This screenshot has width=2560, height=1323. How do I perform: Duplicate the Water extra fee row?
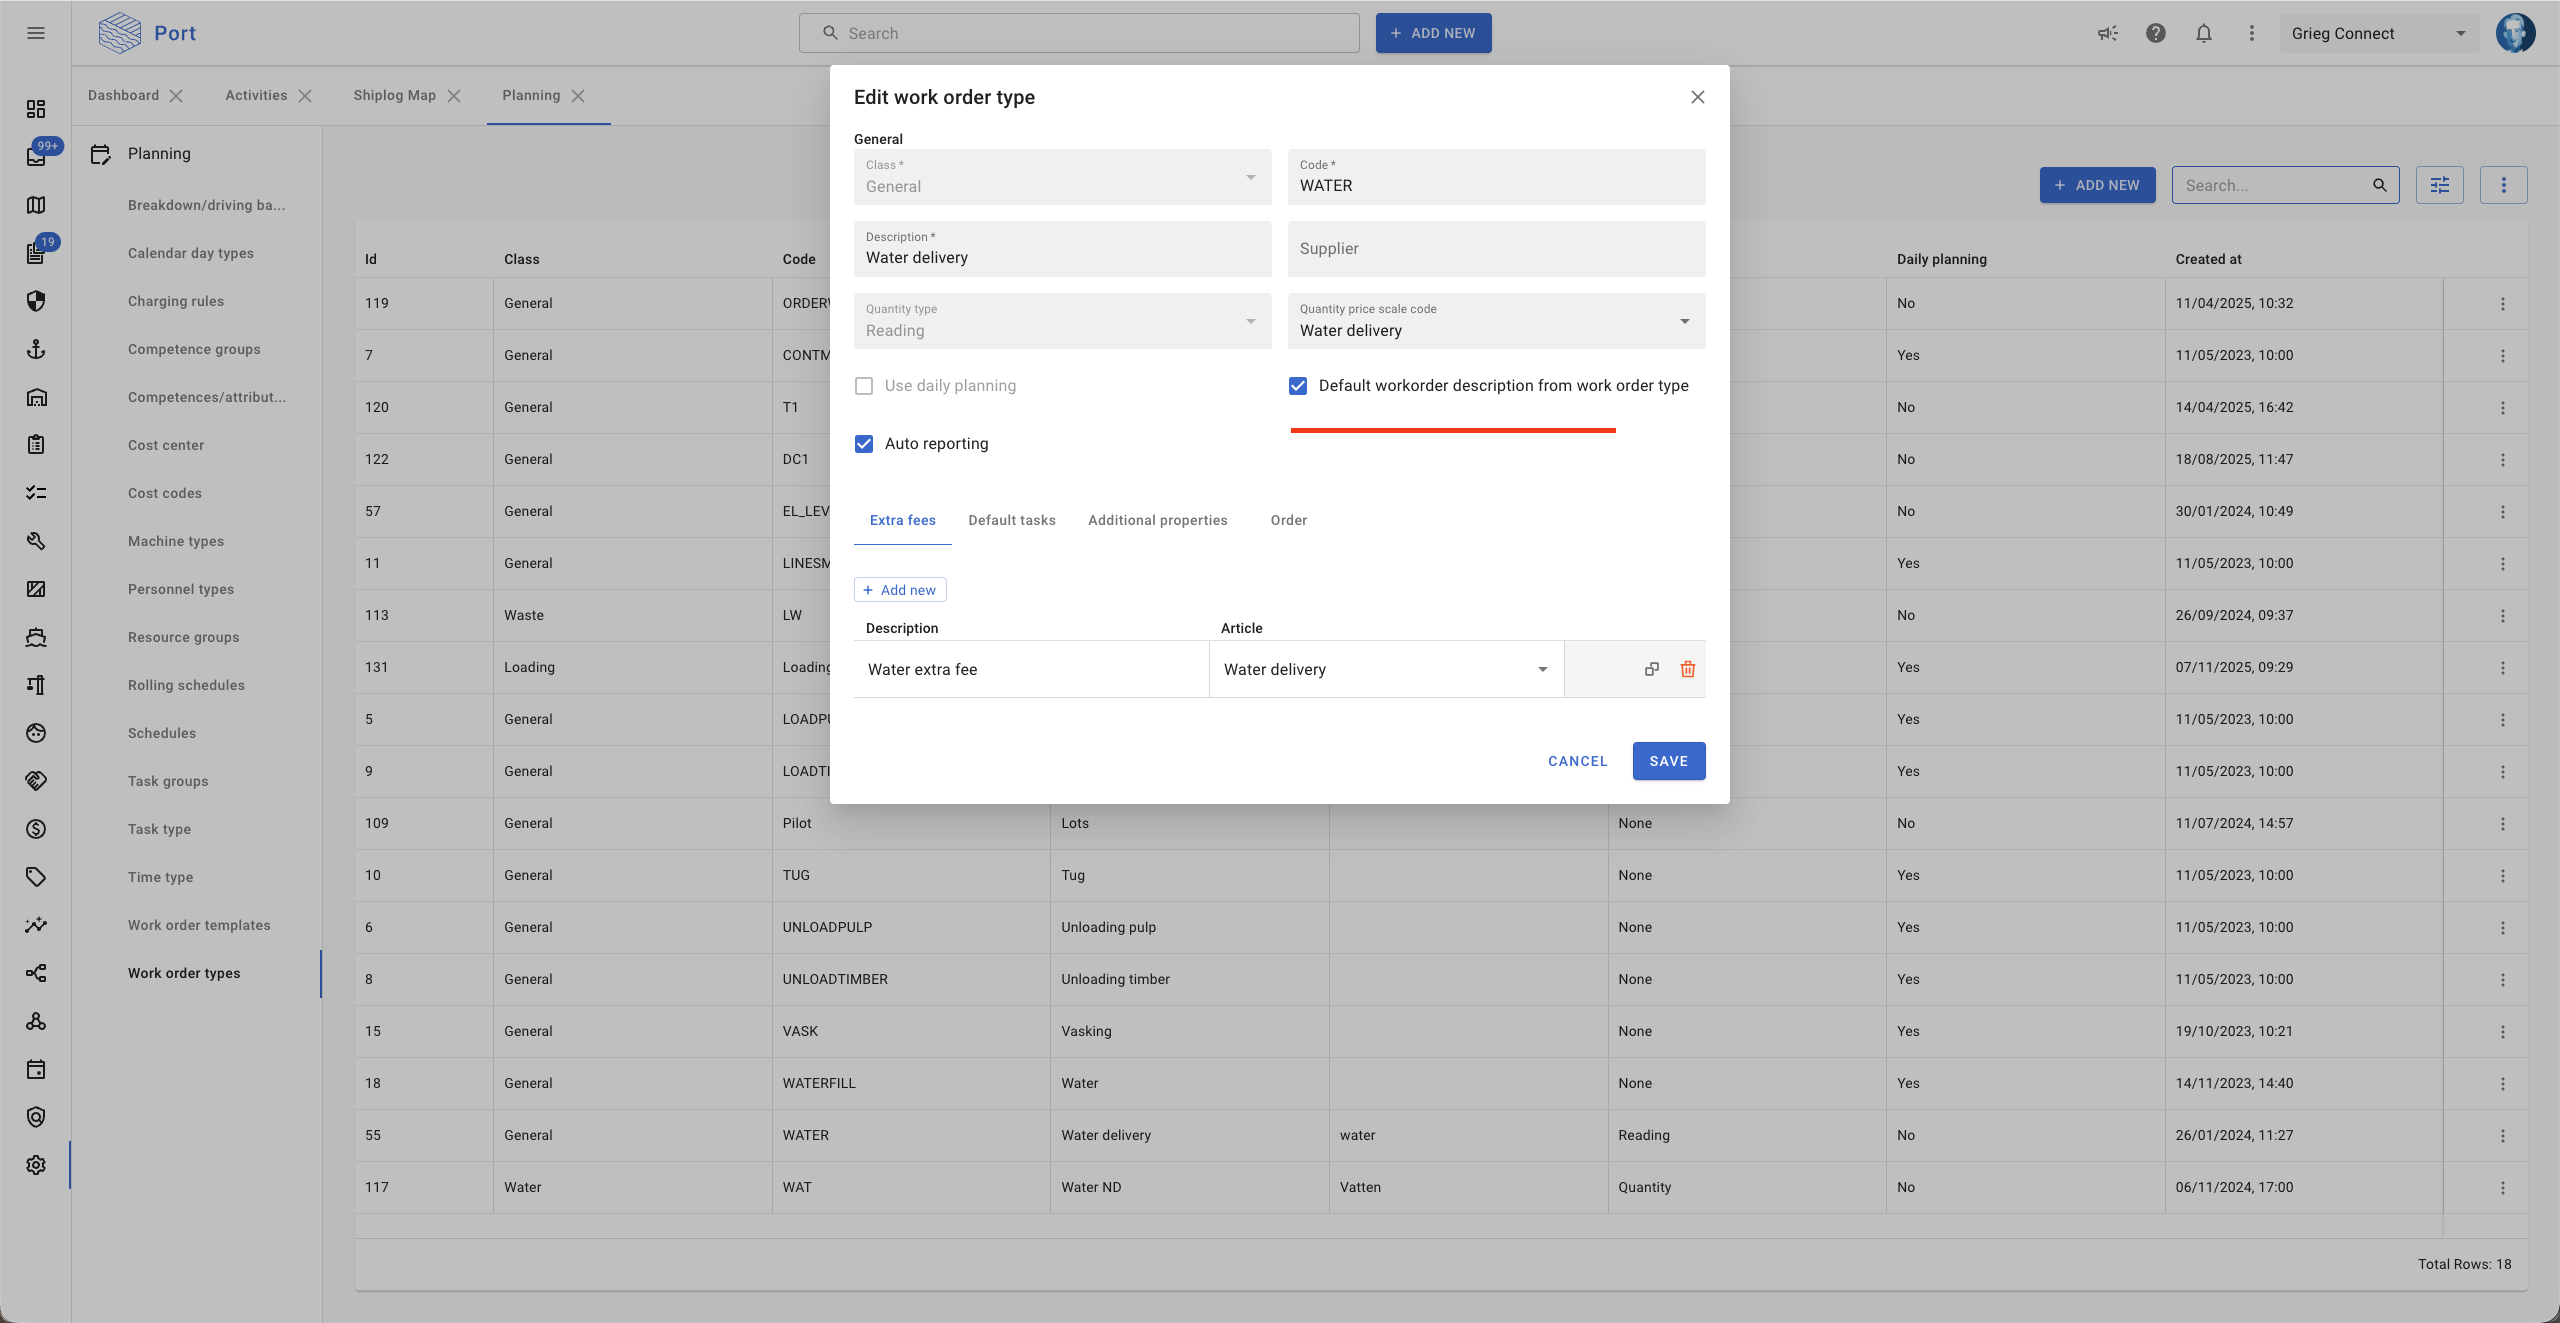(x=1651, y=669)
